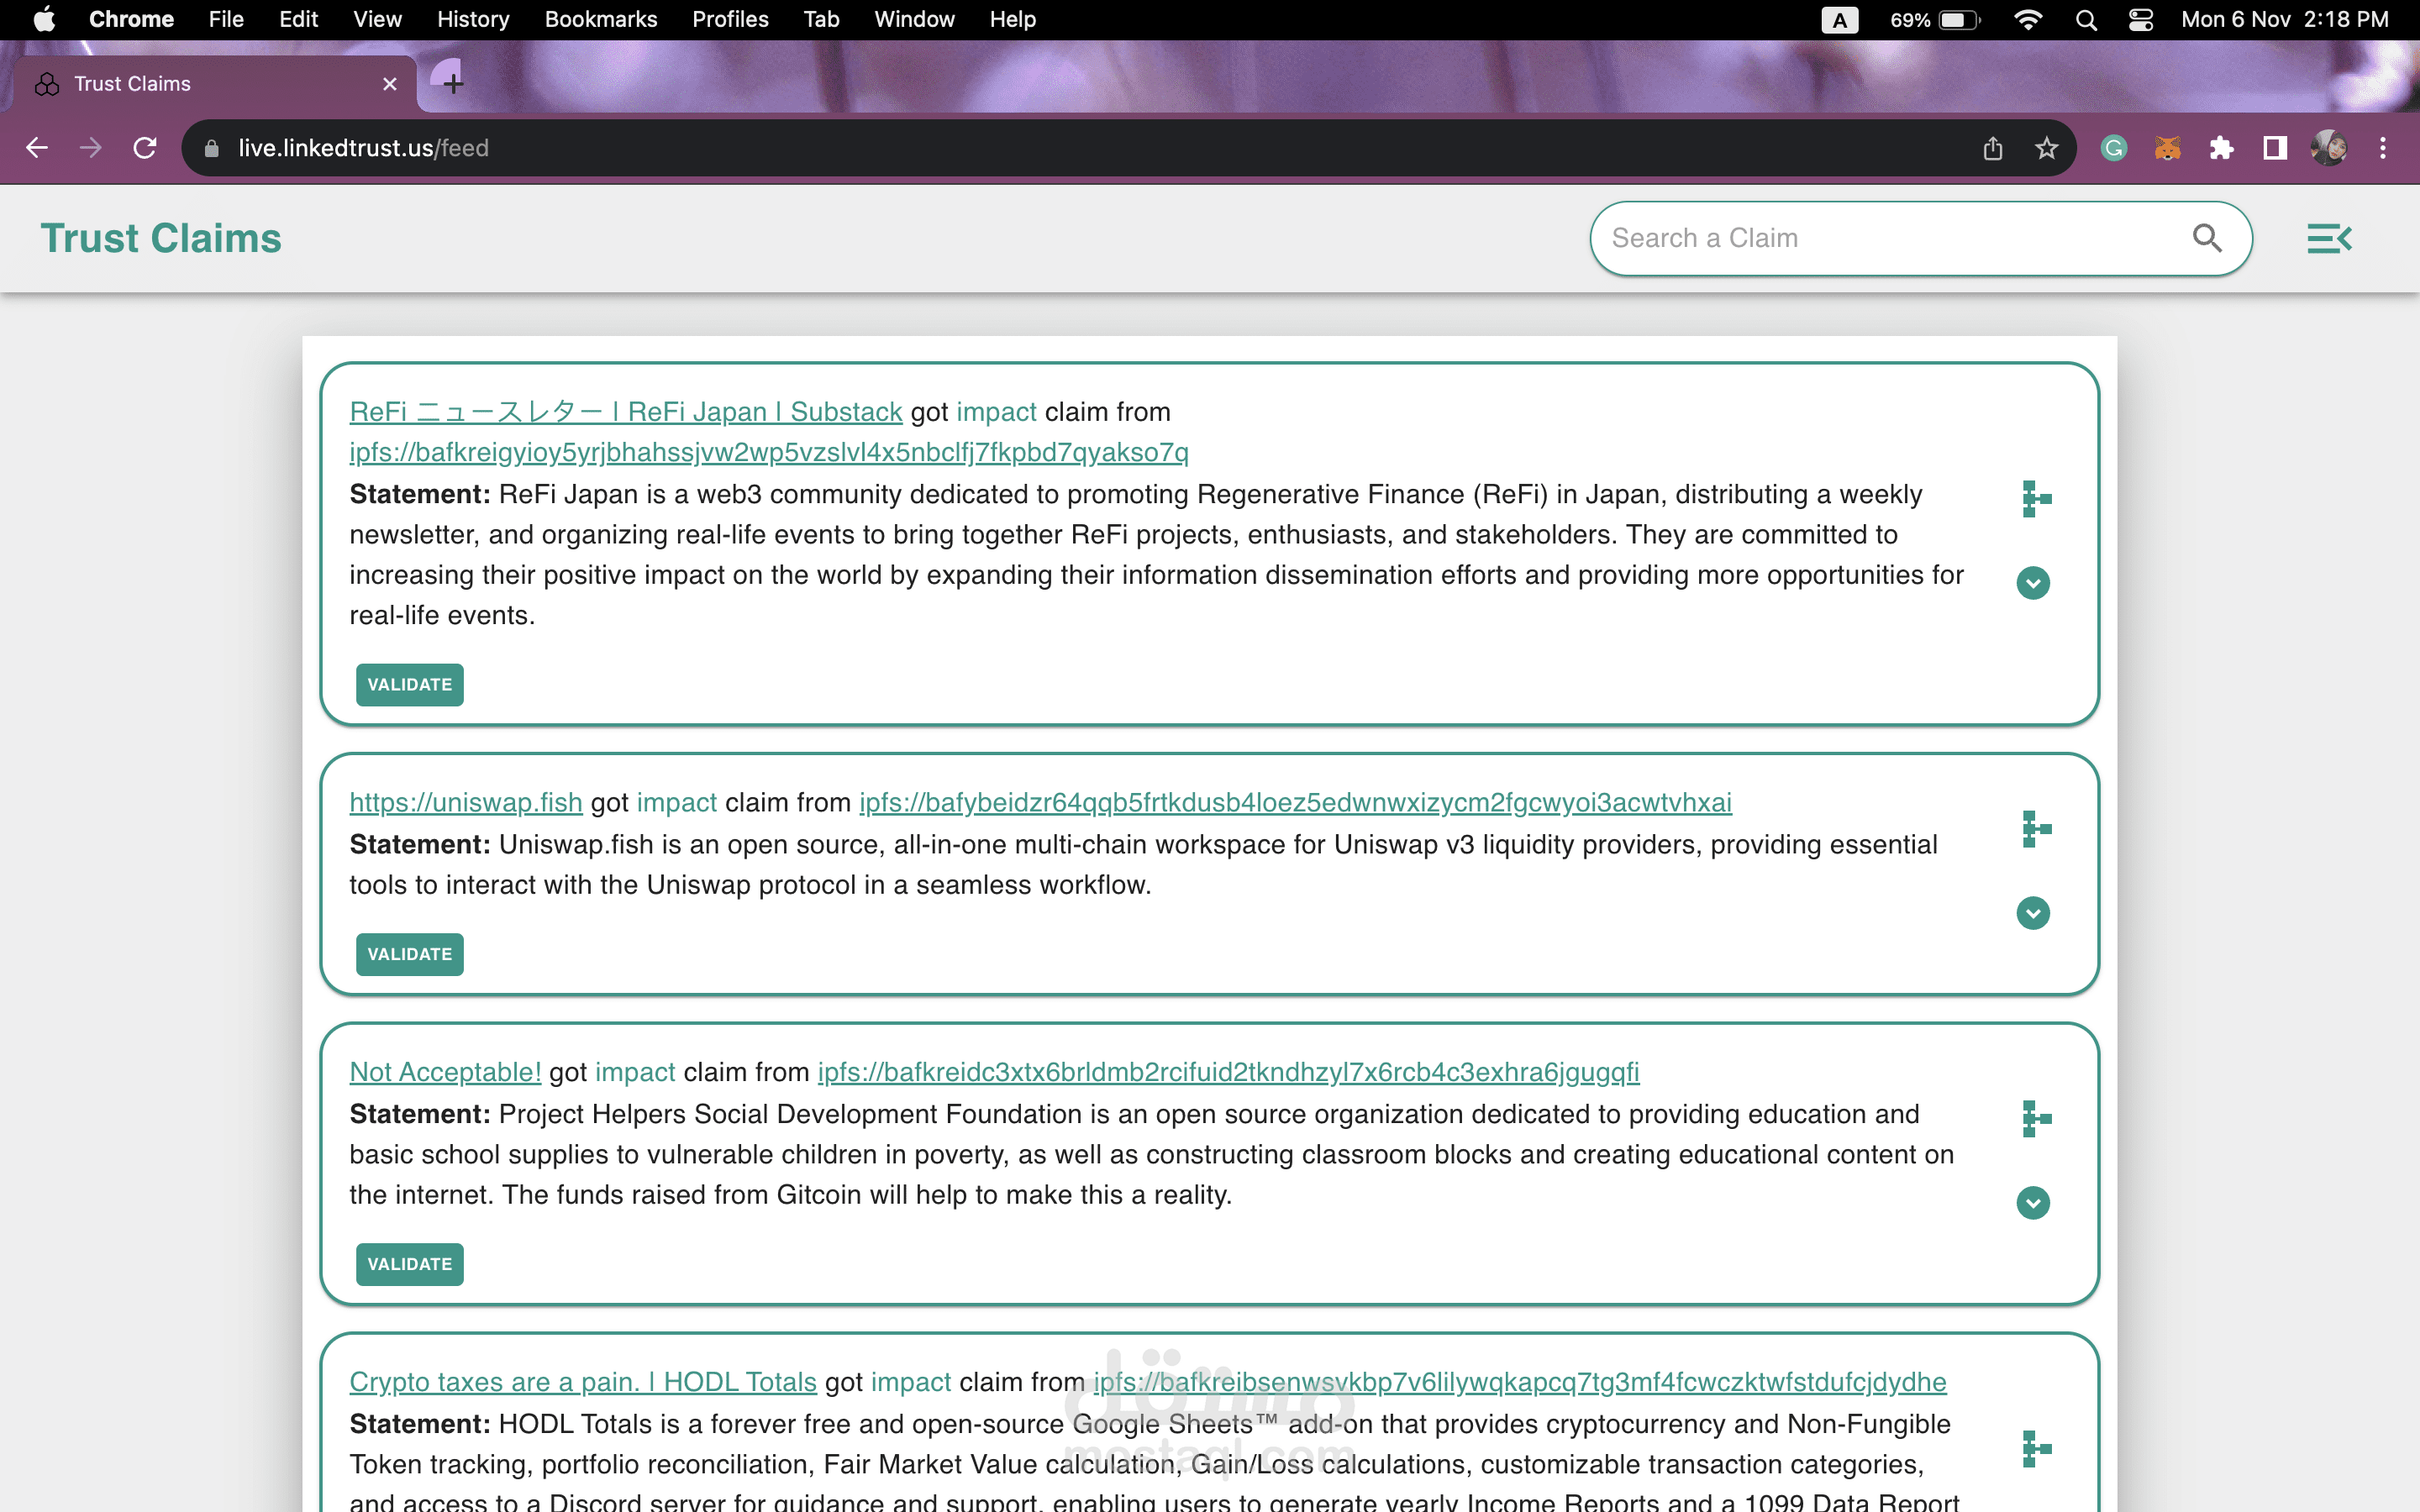Close the Trust Claims tab

[390, 84]
